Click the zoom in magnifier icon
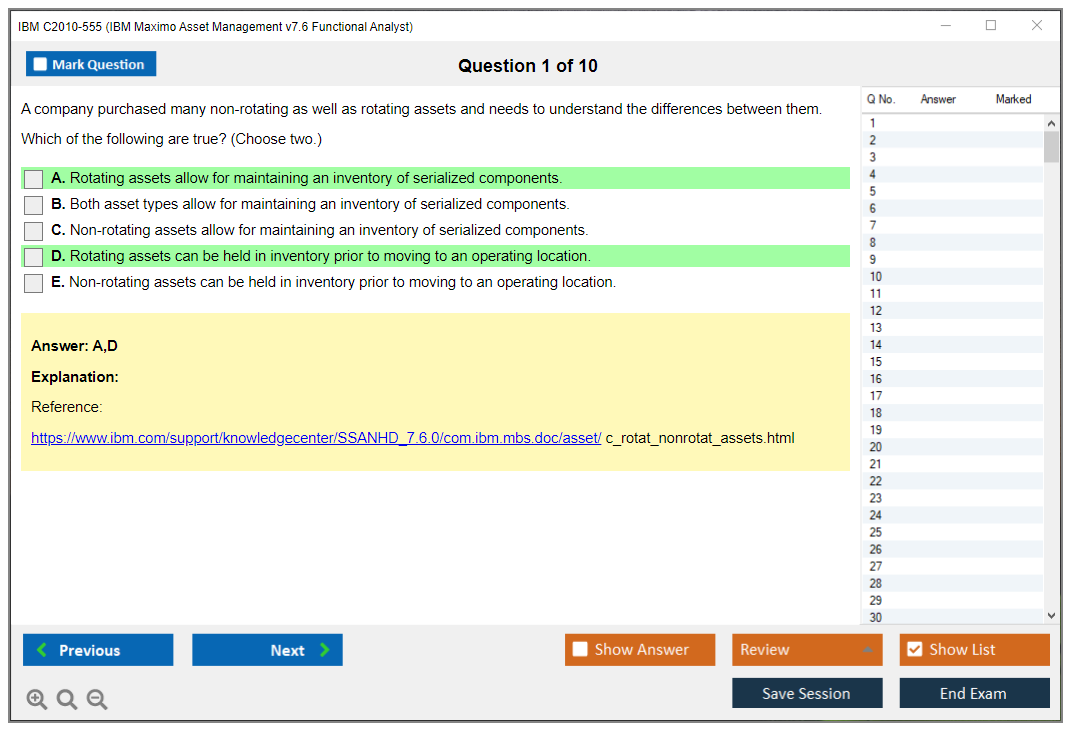1075x735 pixels. (x=37, y=700)
